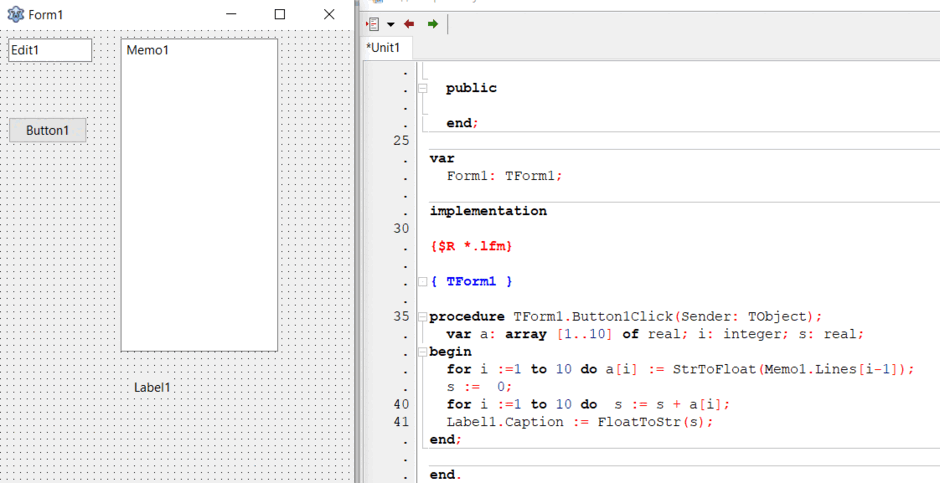Click the 'implementation' keyword in the code

488,211
